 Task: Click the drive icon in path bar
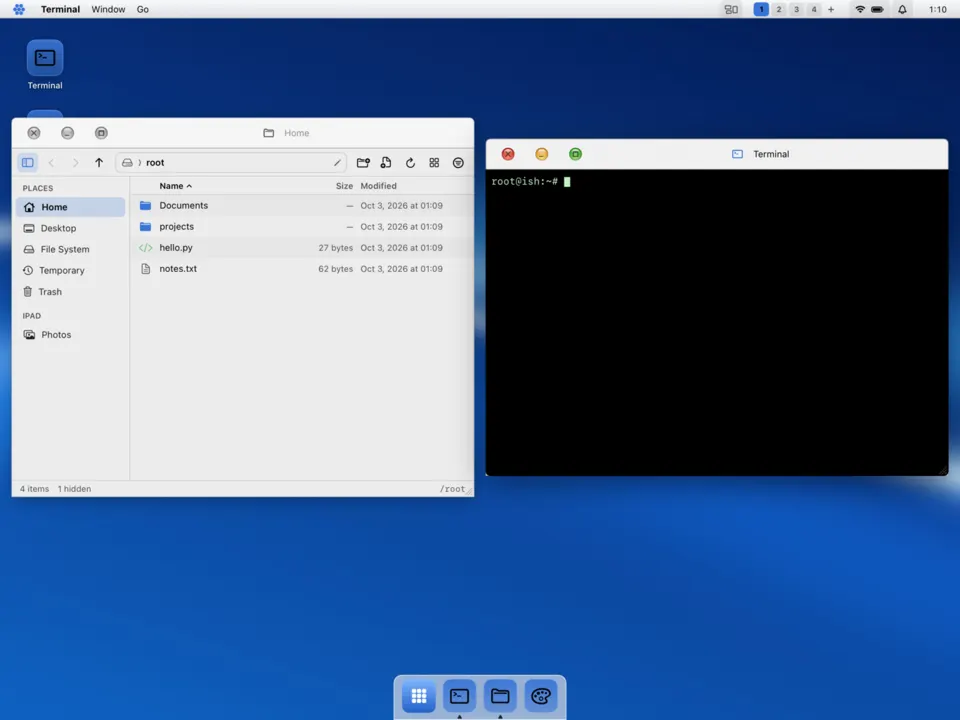click(127, 163)
